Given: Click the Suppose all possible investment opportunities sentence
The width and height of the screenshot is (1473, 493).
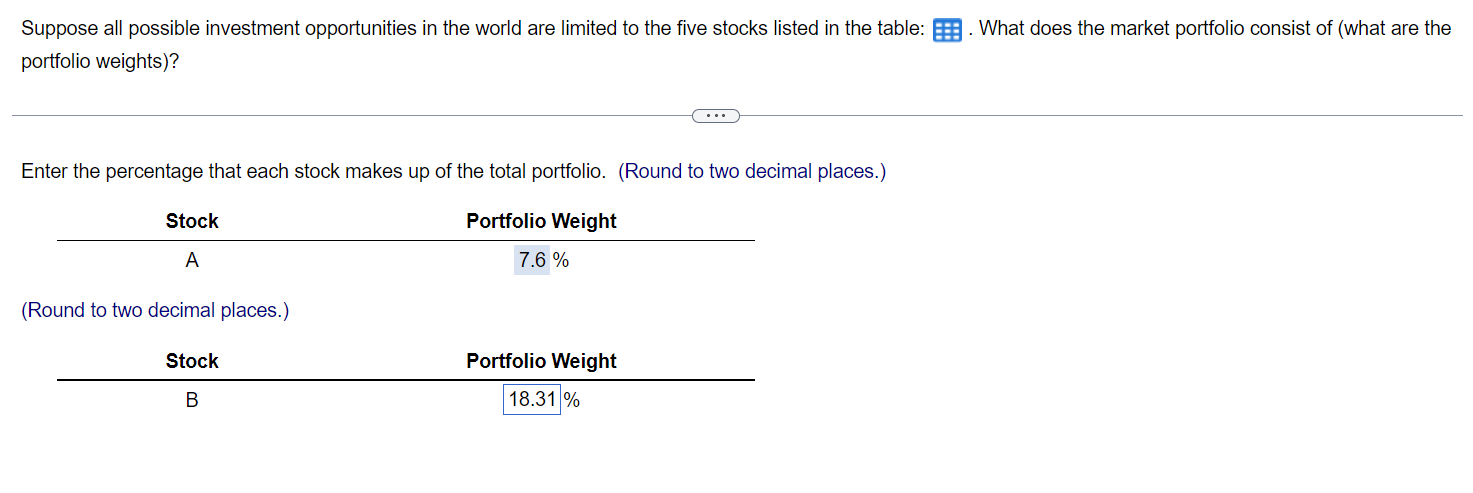Looking at the screenshot, I should [473, 28].
